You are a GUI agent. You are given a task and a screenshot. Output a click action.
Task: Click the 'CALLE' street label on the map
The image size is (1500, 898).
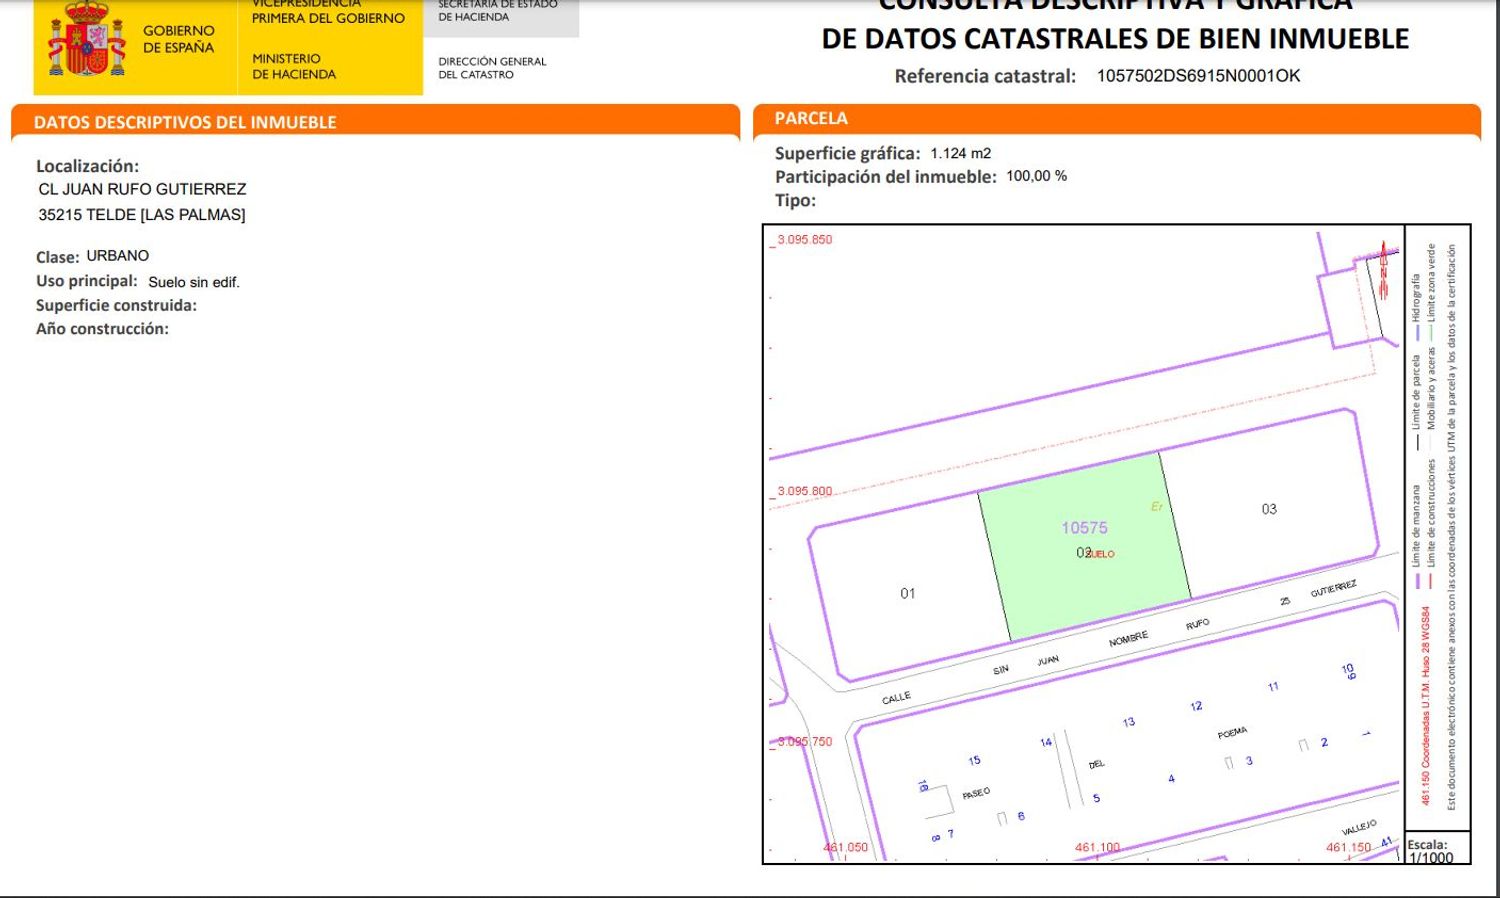pos(896,697)
